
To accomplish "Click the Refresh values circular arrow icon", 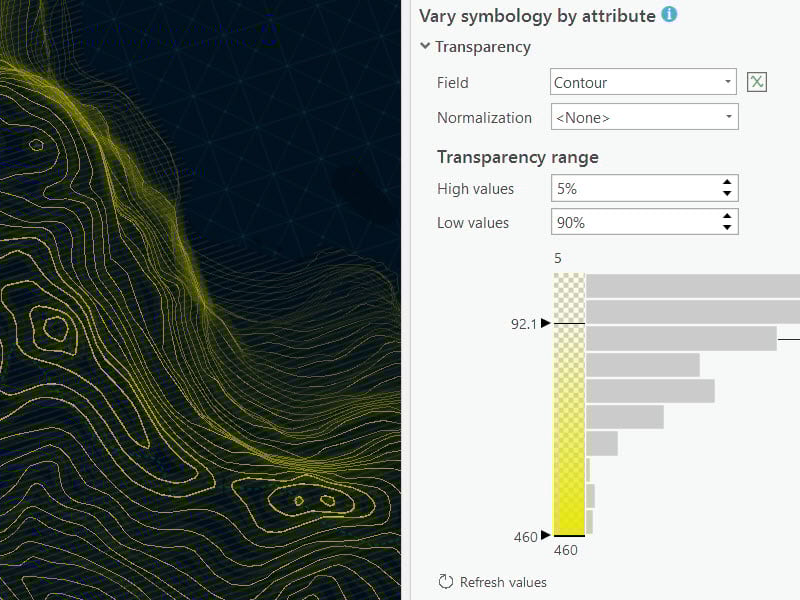I will point(446,582).
